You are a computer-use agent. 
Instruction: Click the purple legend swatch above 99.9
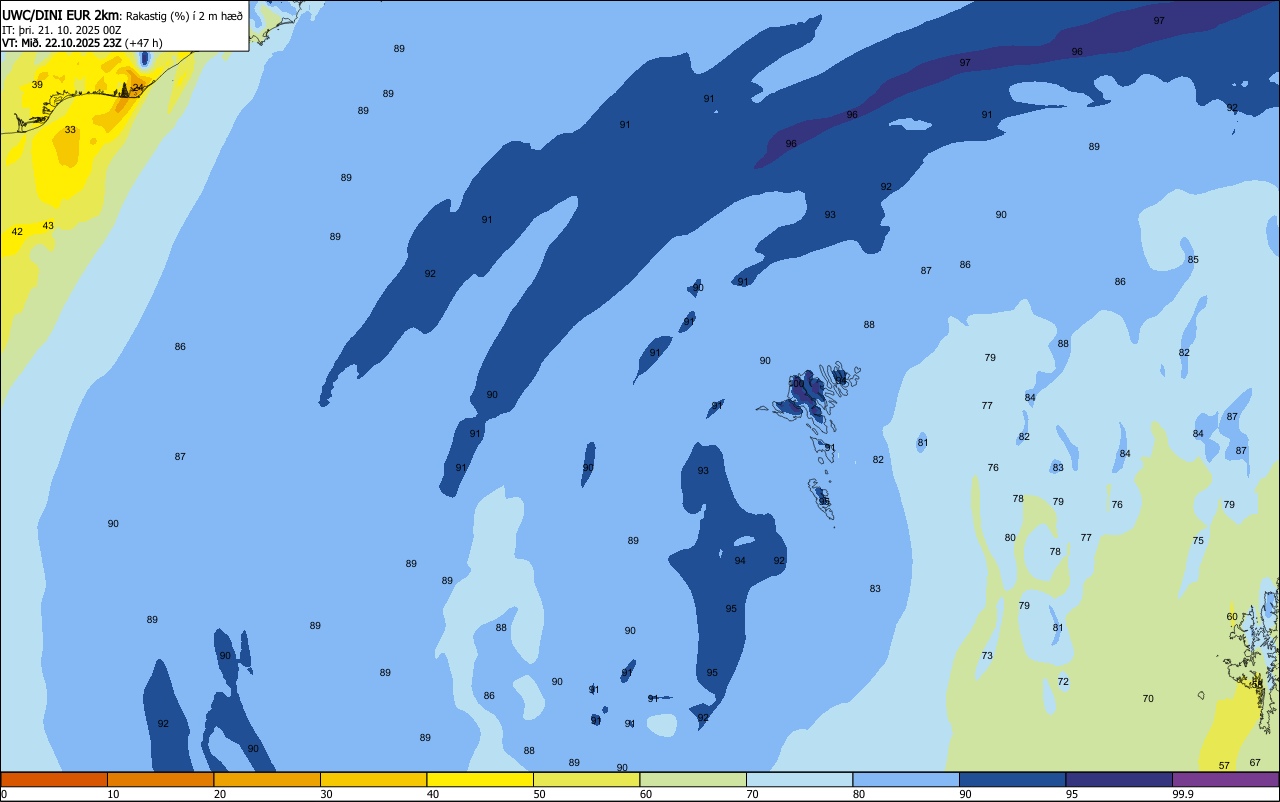click(1225, 779)
